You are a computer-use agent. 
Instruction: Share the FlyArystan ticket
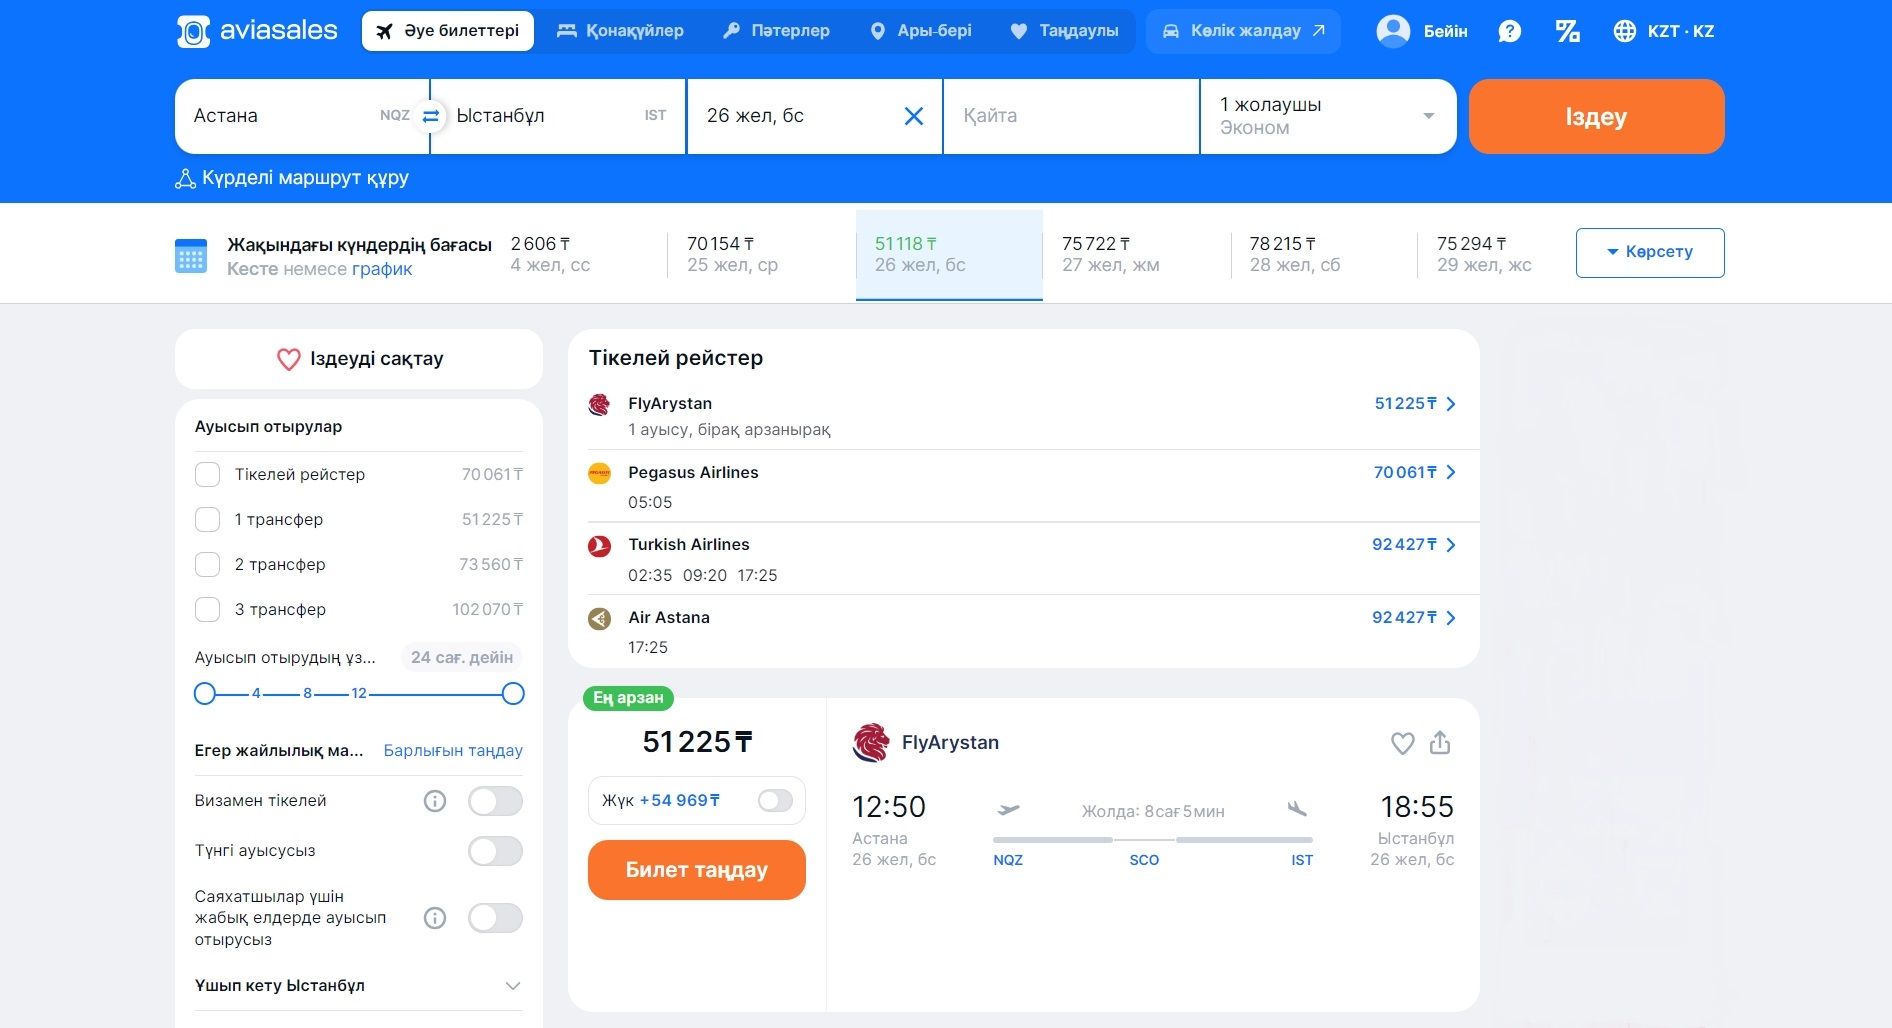1440,742
